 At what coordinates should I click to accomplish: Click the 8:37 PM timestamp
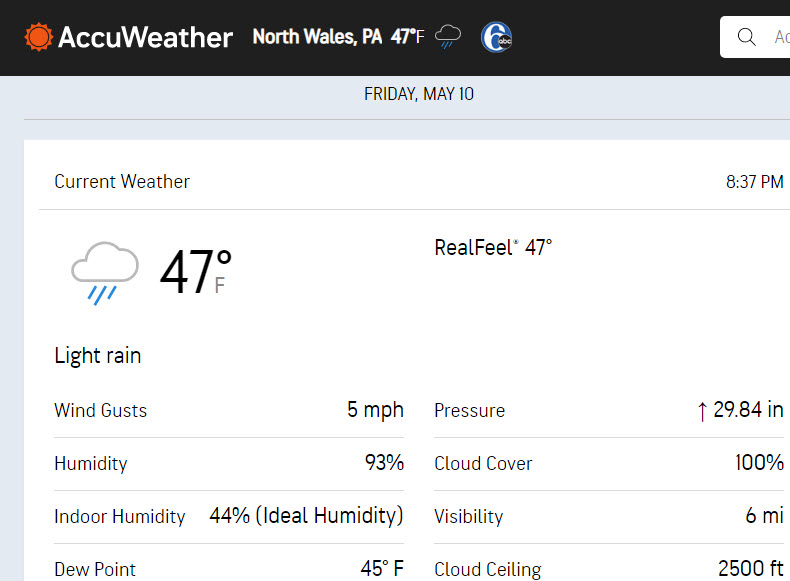754,181
